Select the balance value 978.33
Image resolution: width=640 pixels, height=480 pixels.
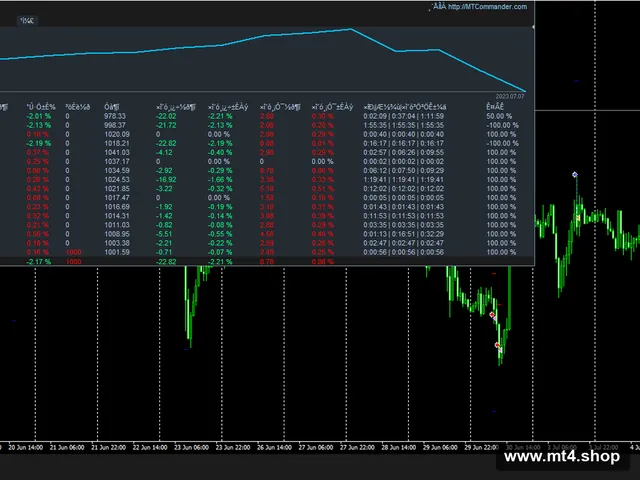115,116
